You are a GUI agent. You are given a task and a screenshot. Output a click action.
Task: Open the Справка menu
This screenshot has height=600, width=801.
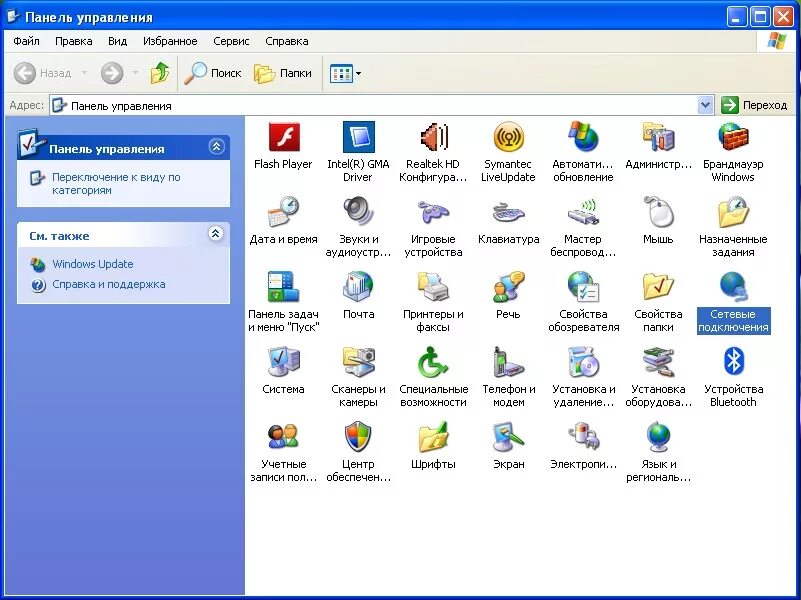pos(287,41)
